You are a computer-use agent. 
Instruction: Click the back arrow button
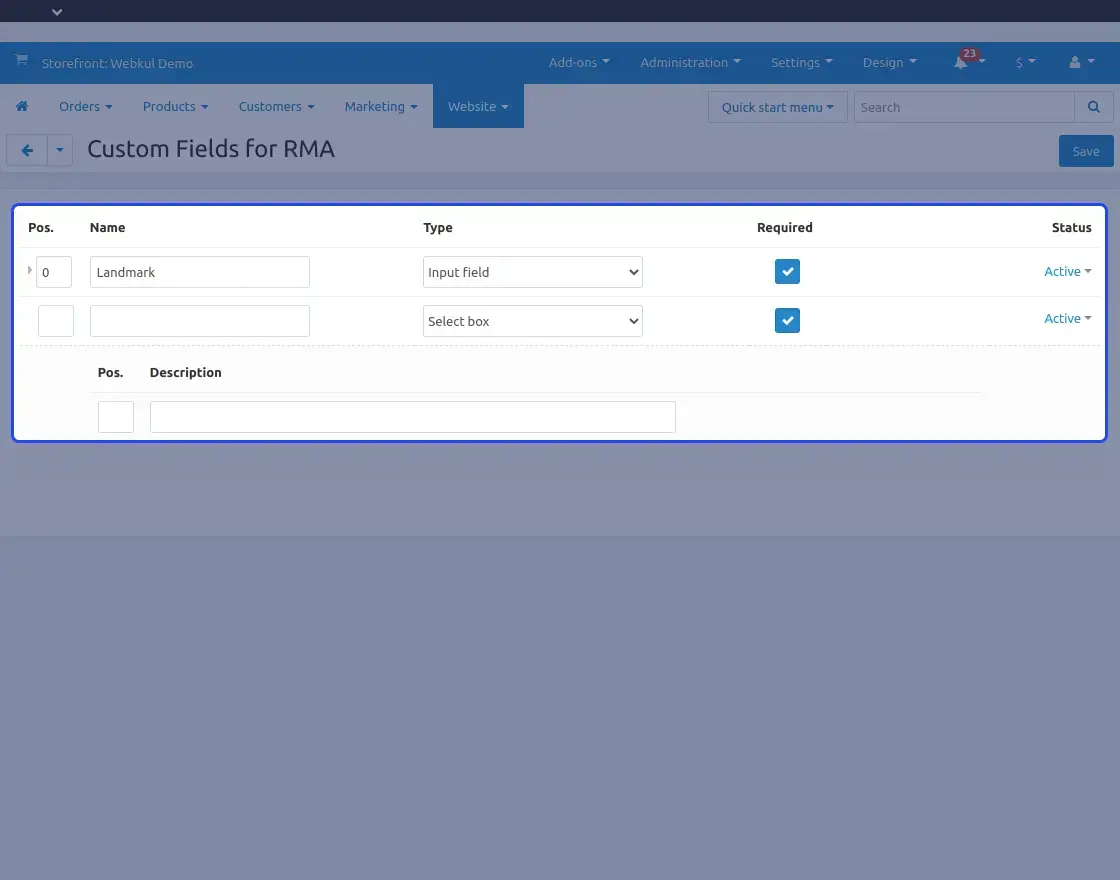click(27, 151)
